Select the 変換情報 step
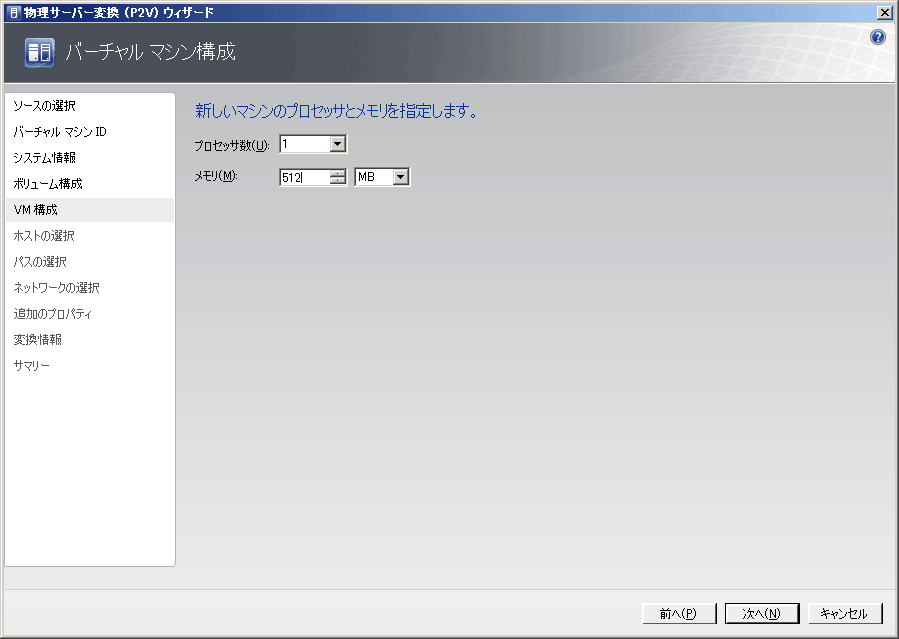This screenshot has height=639, width=899. 38,339
